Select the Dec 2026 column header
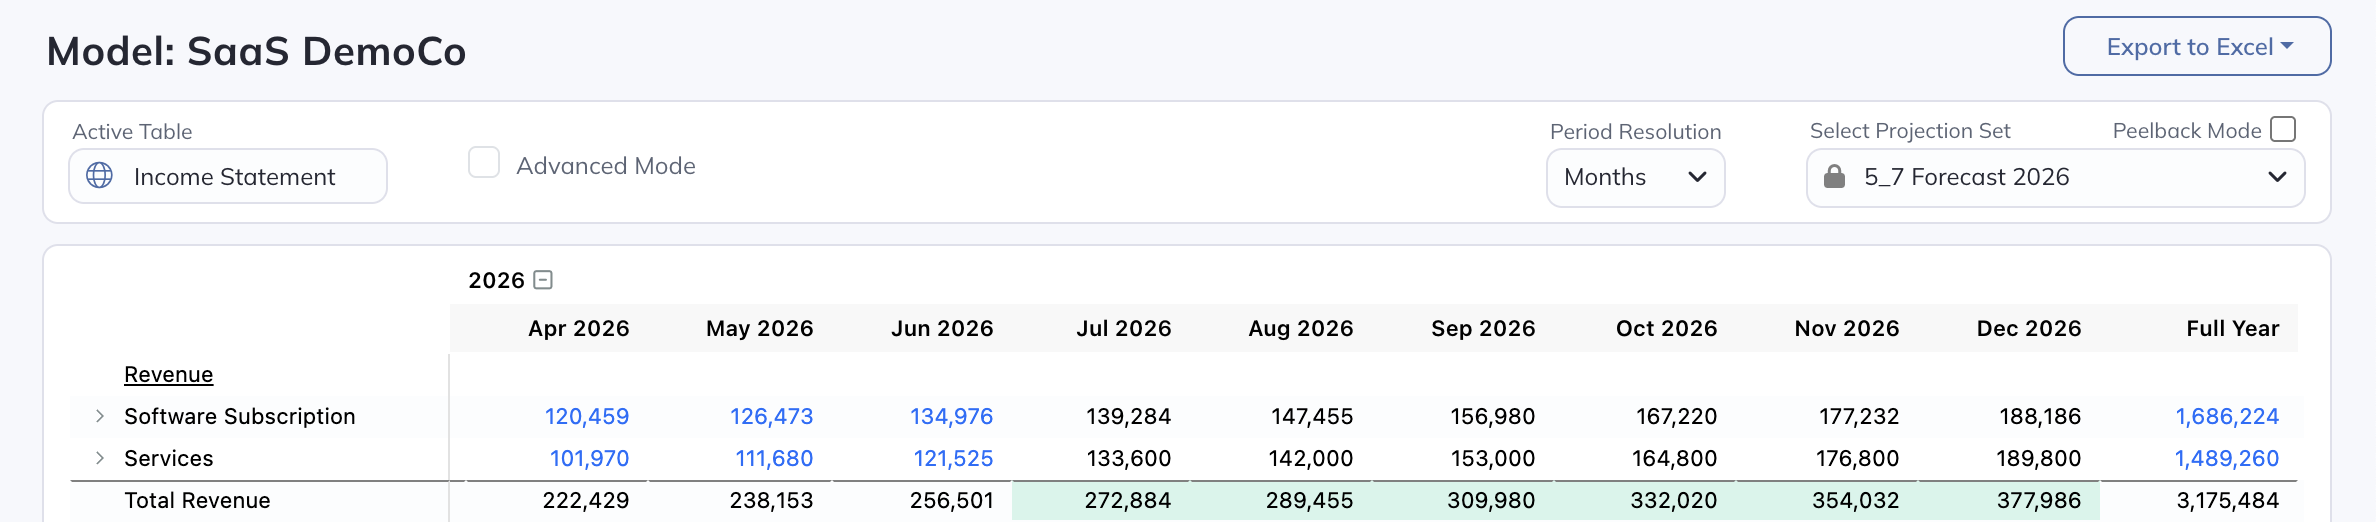The image size is (2376, 522). pyautogui.click(x=2028, y=328)
